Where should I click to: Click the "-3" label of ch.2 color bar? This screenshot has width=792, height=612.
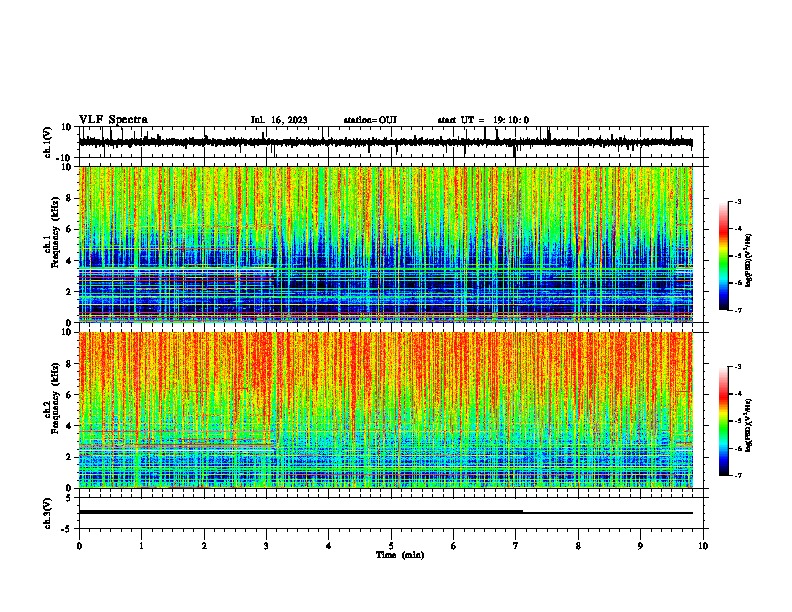coord(737,367)
